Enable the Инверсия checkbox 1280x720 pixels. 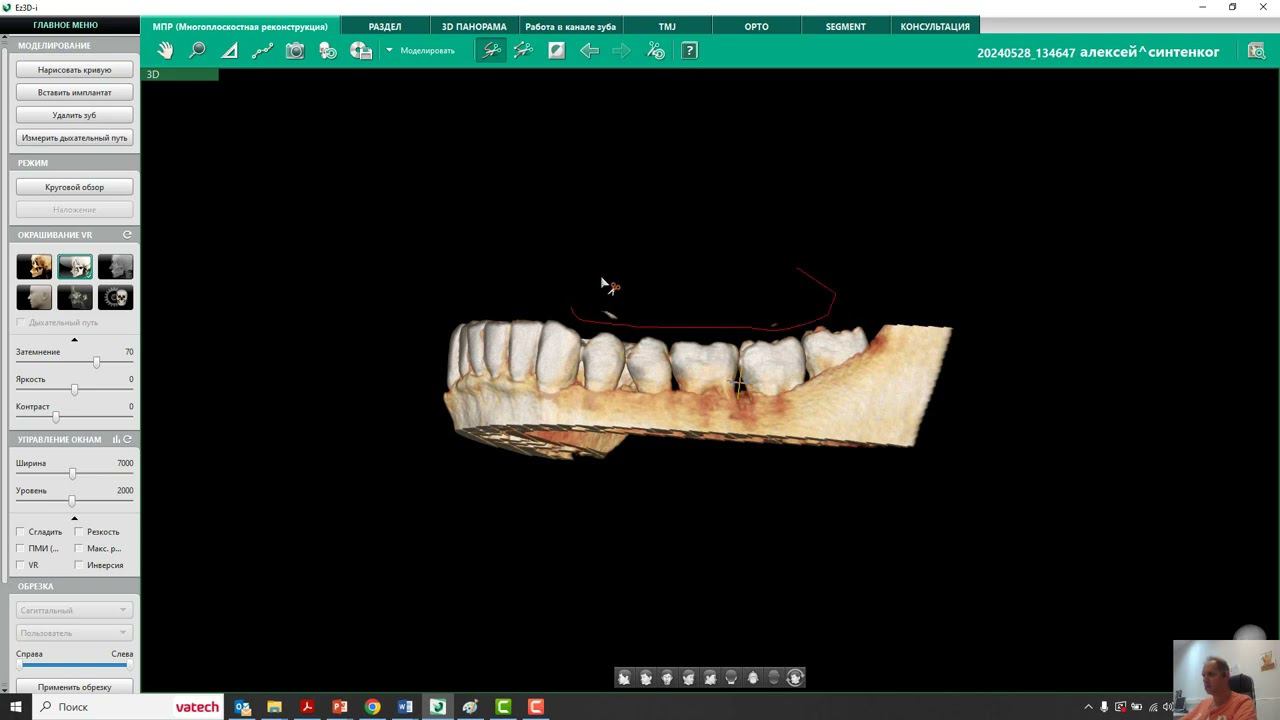tap(79, 565)
